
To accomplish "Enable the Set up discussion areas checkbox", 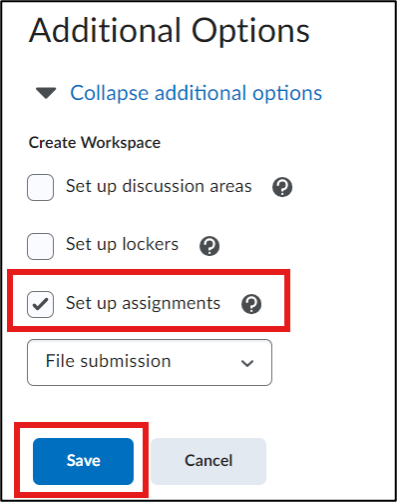I will 40,187.
